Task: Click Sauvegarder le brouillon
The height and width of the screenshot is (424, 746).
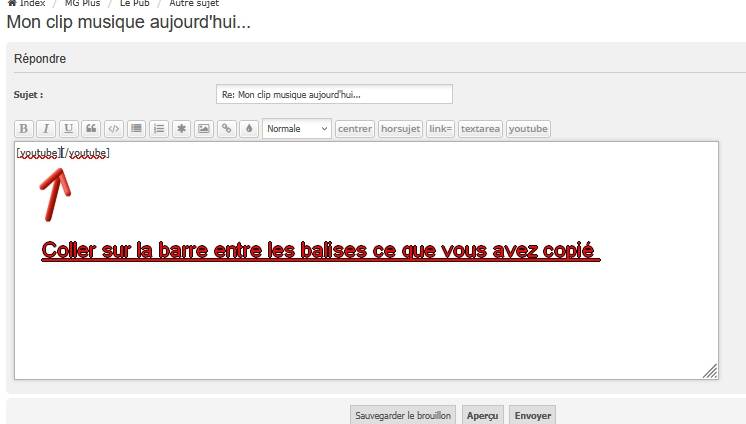Action: 403,415
